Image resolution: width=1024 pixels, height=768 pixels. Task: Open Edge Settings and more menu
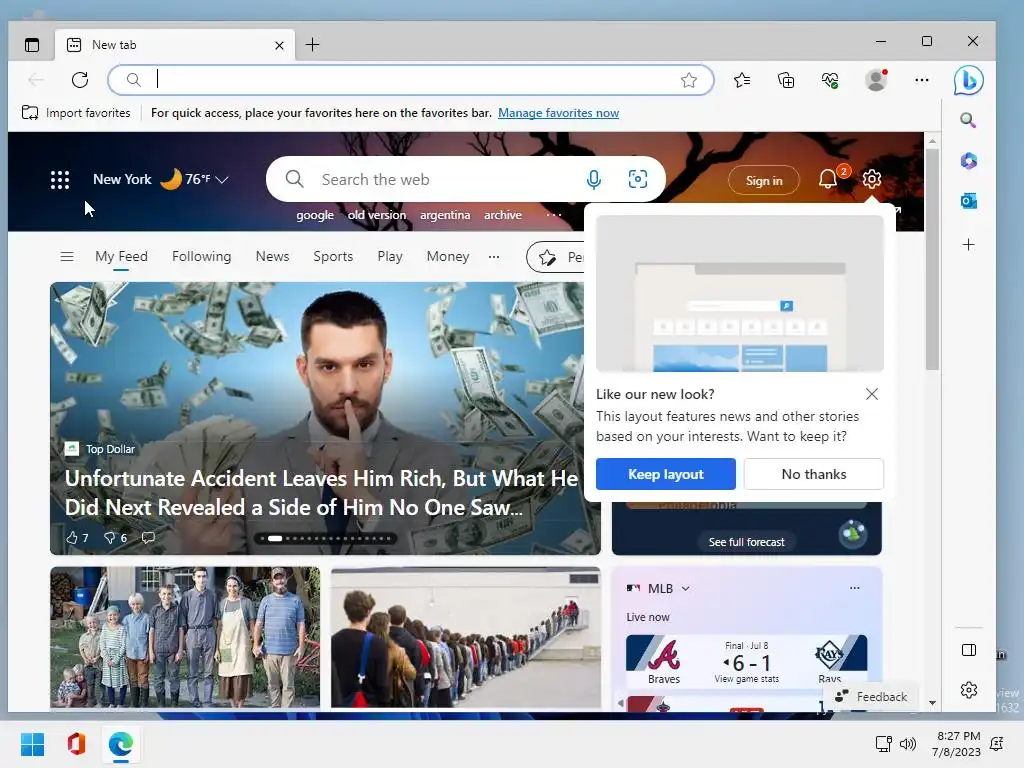pyautogui.click(x=921, y=80)
